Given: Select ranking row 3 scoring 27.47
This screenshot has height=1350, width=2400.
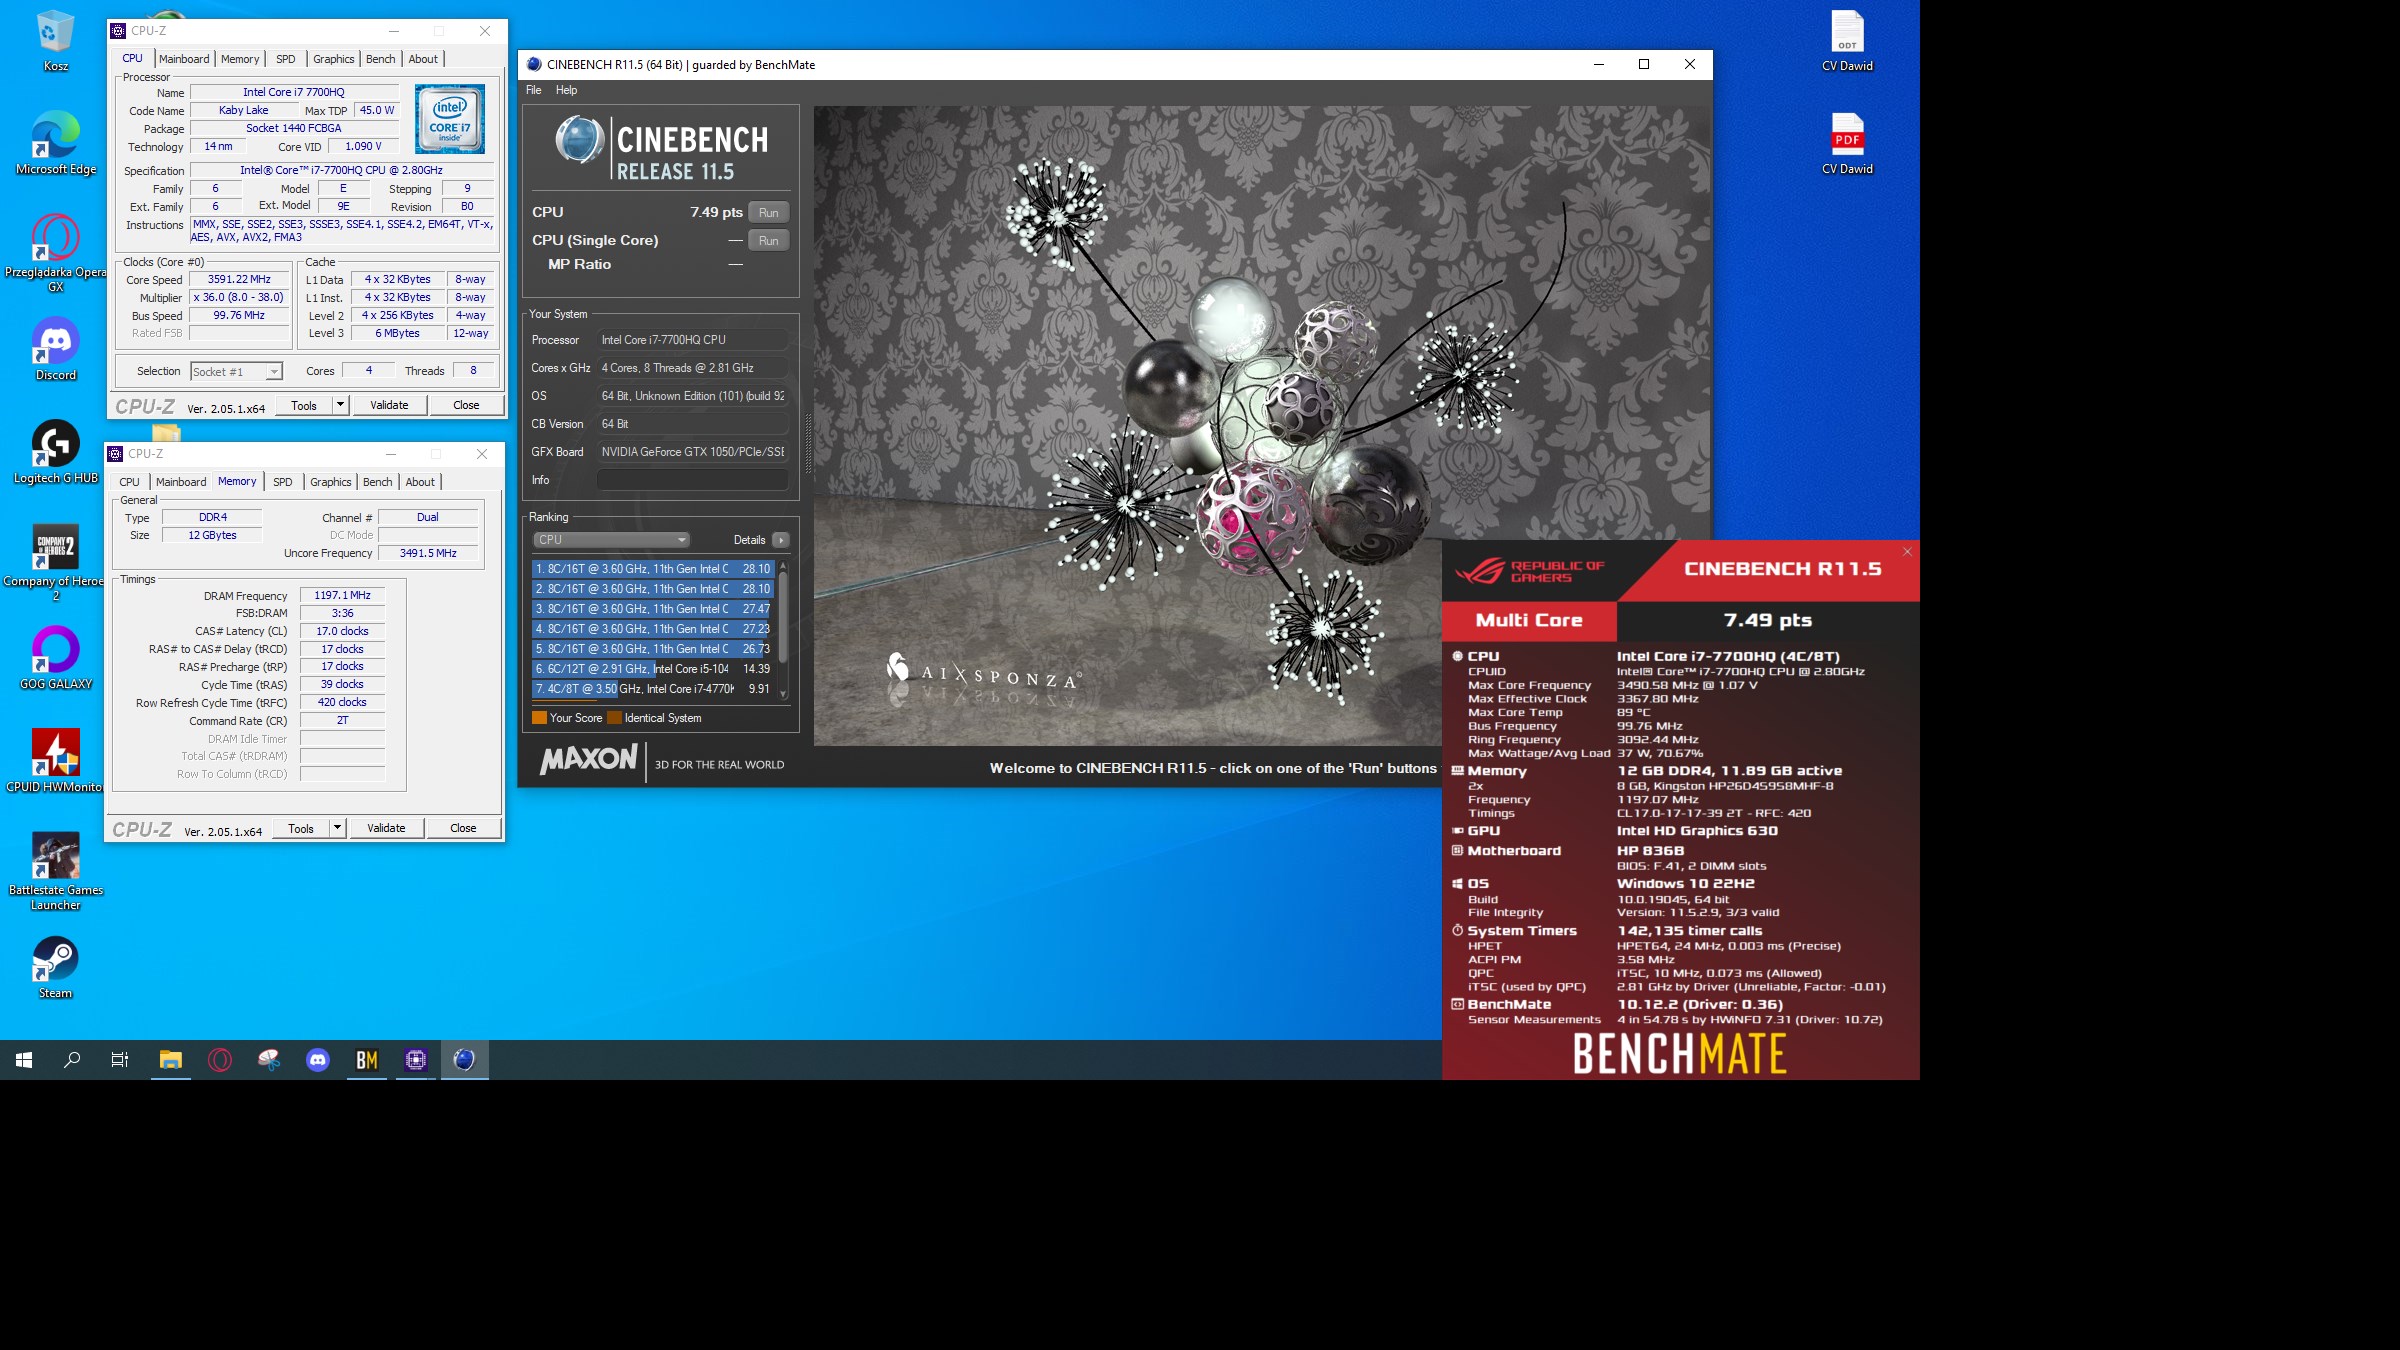Looking at the screenshot, I should coord(653,609).
